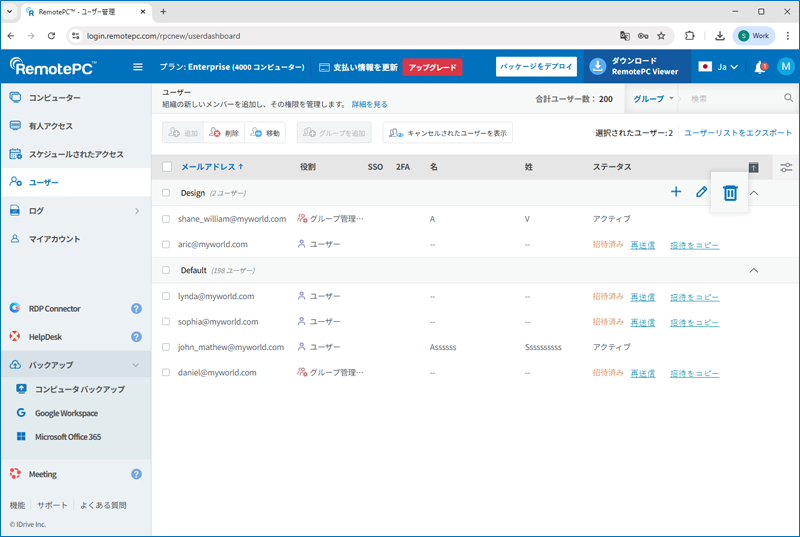Edit the Design group with pencil icon
Viewport: 800px width, 537px height.
pyautogui.click(x=702, y=192)
